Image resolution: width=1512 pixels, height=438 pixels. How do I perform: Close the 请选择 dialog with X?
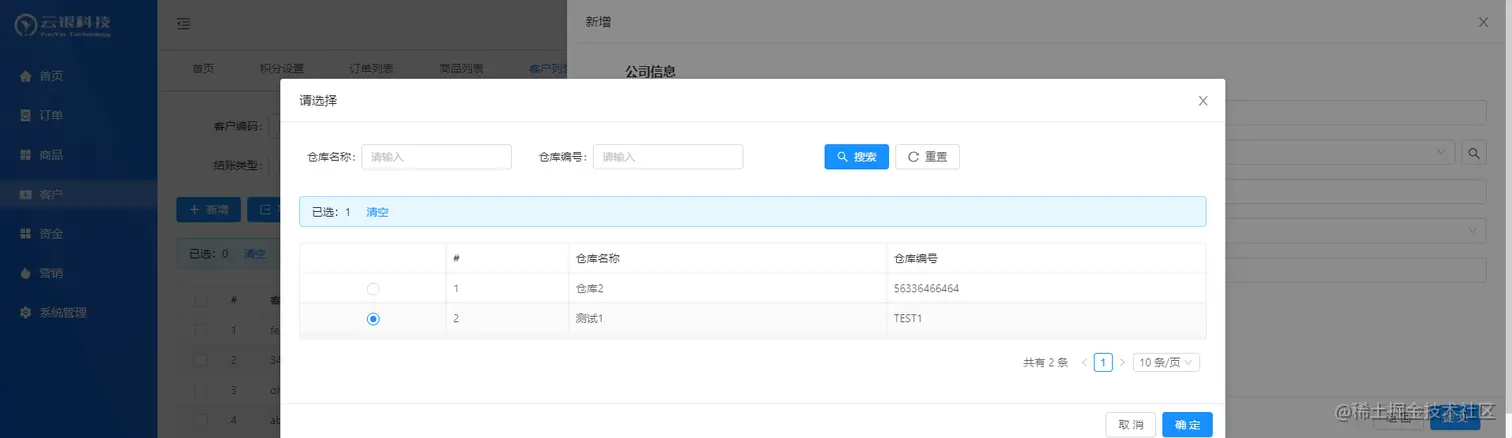pos(1203,101)
